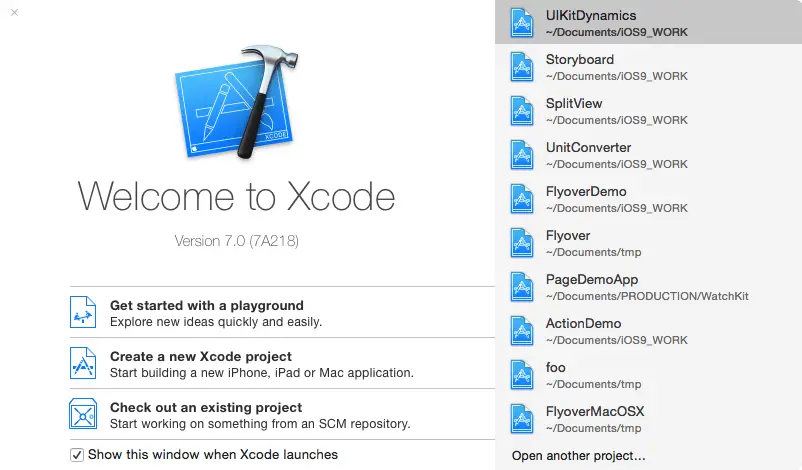Image resolution: width=802 pixels, height=470 pixels.
Task: Uncheck Show this window when Xcode launches
Action: click(77, 455)
